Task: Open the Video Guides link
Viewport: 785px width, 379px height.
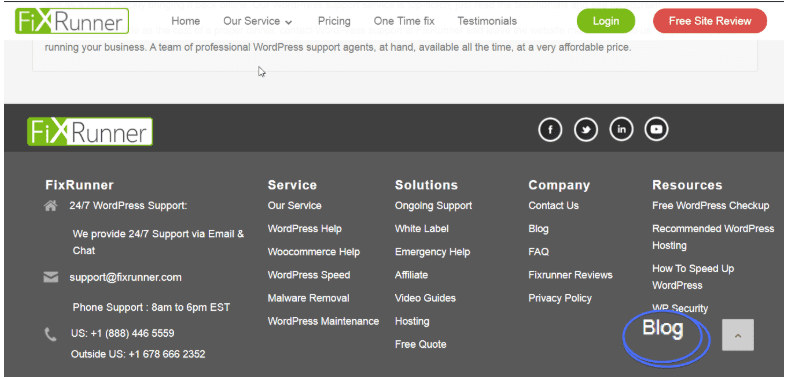Action: [x=425, y=298]
